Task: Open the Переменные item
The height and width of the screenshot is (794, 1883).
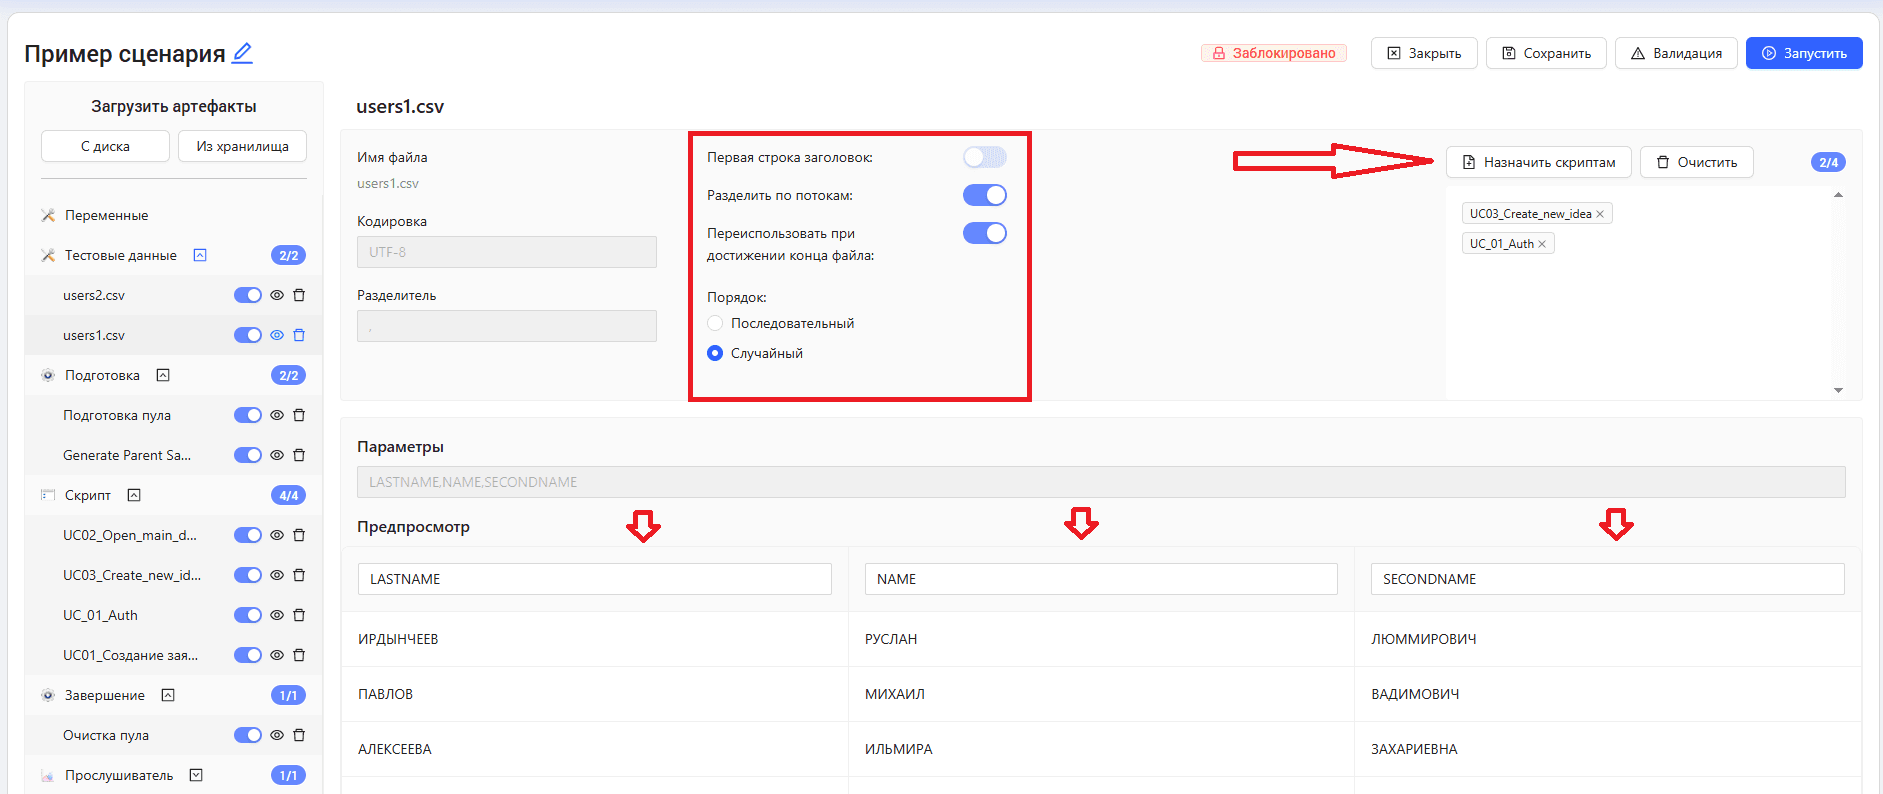Action: pos(106,215)
